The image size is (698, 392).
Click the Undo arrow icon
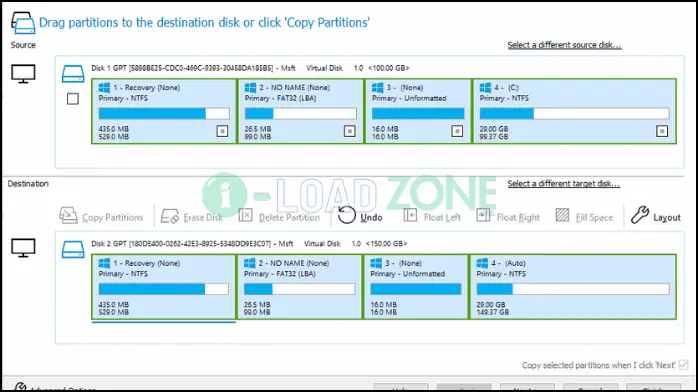(x=346, y=215)
